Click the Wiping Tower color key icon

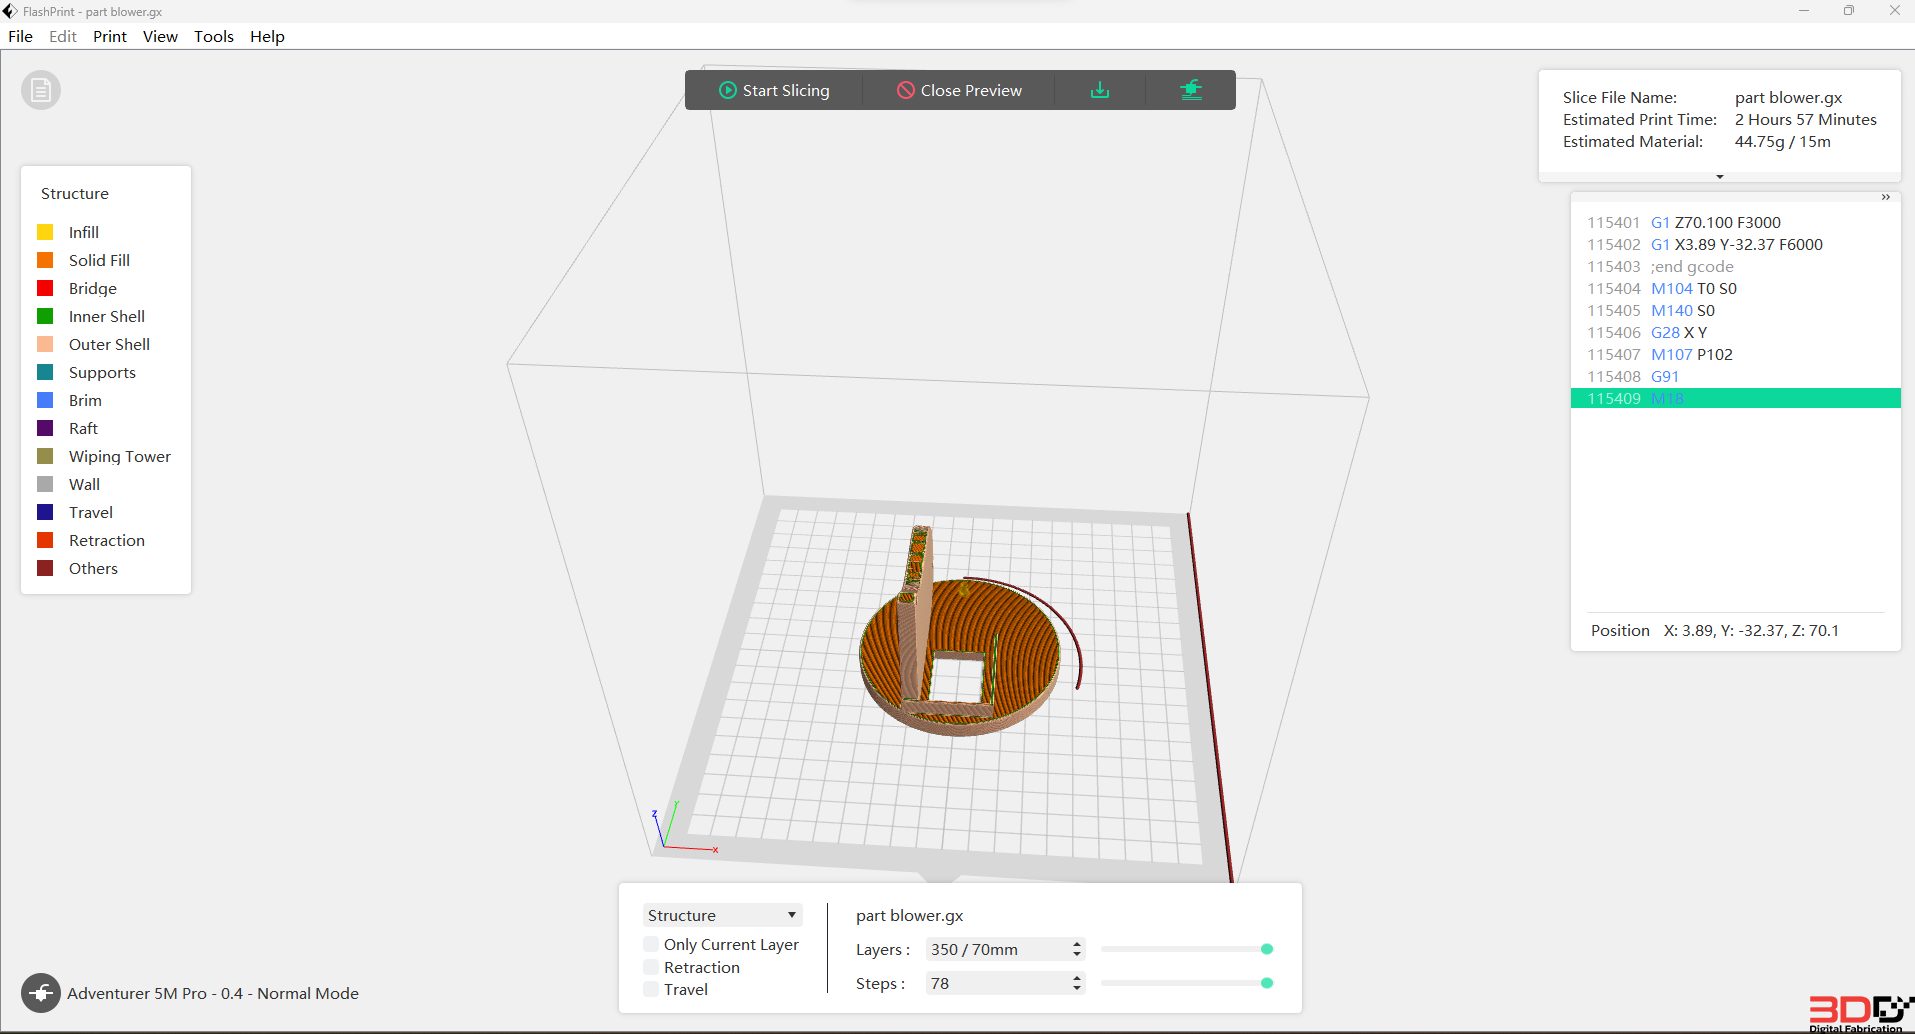click(45, 456)
